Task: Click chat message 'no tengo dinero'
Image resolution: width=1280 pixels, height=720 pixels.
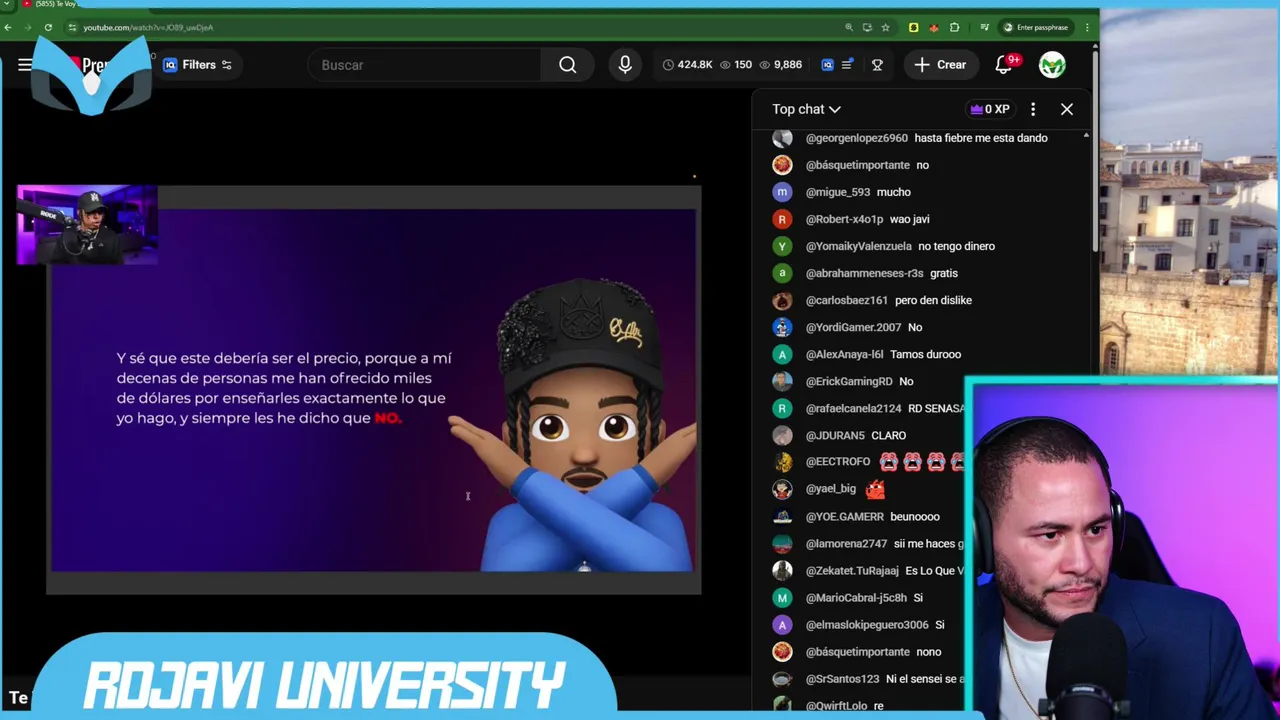Action: pyautogui.click(x=956, y=246)
